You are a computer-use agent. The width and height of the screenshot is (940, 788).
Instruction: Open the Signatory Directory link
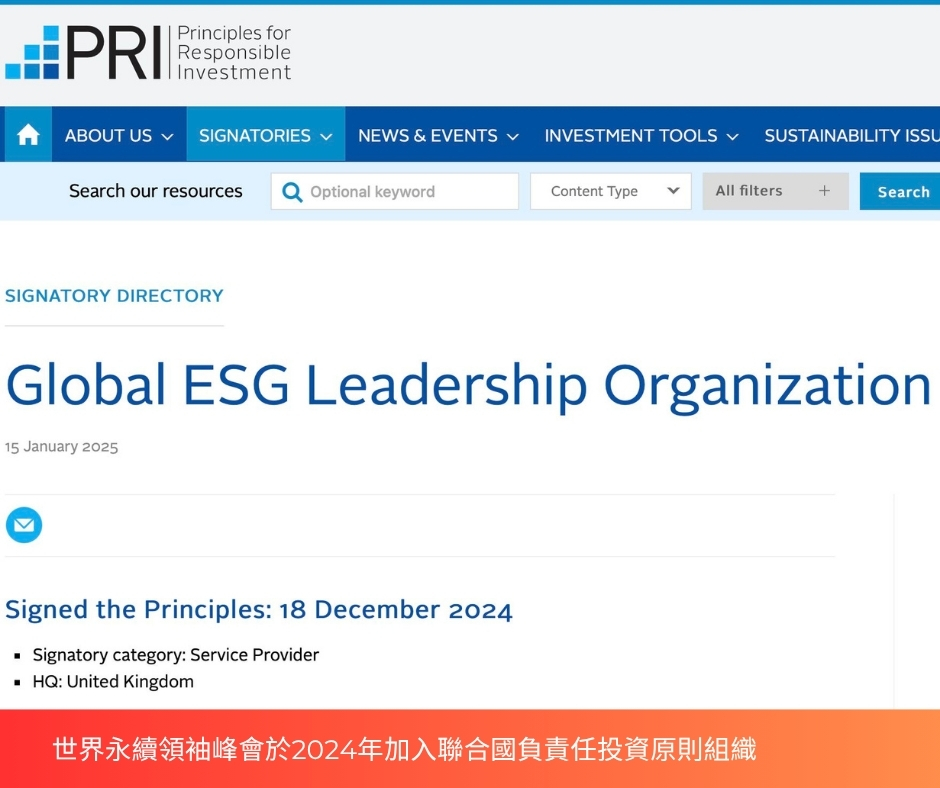pos(114,296)
